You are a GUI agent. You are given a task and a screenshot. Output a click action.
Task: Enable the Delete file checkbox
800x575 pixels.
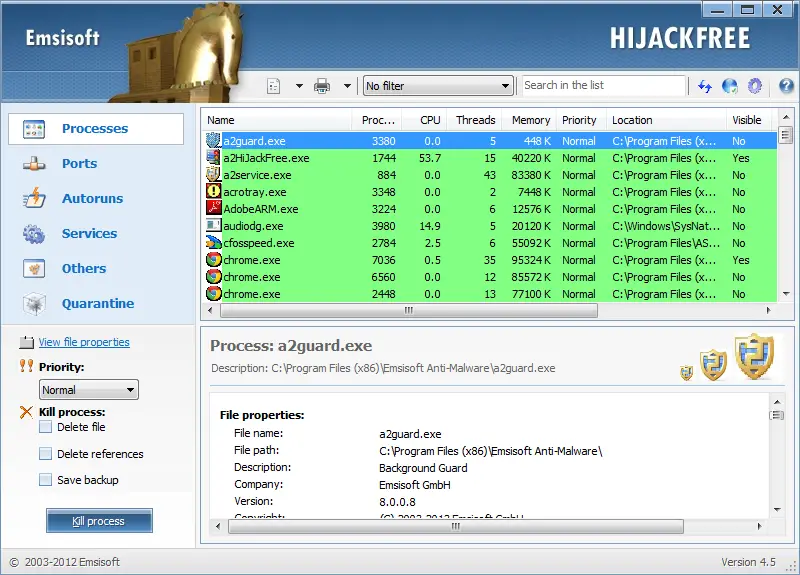point(45,427)
